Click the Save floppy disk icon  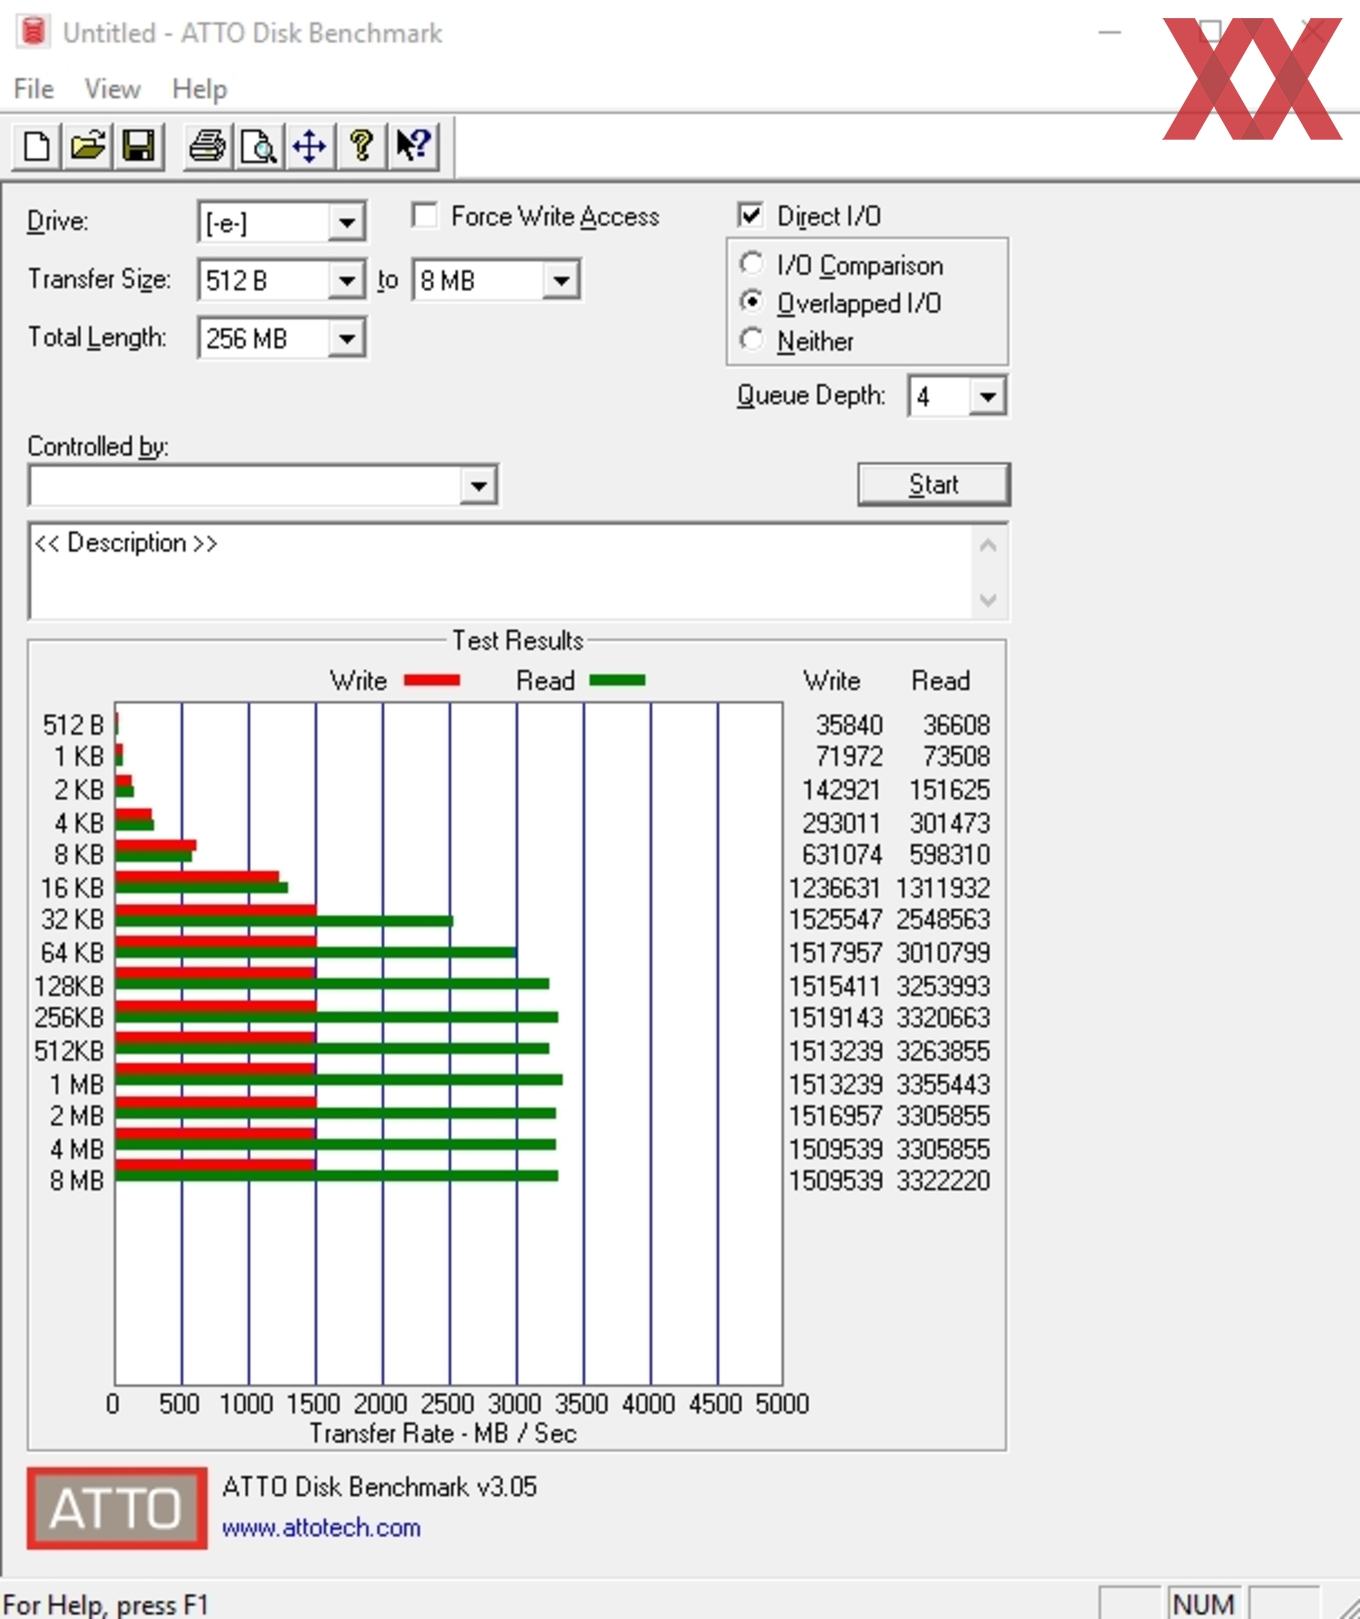[x=139, y=147]
